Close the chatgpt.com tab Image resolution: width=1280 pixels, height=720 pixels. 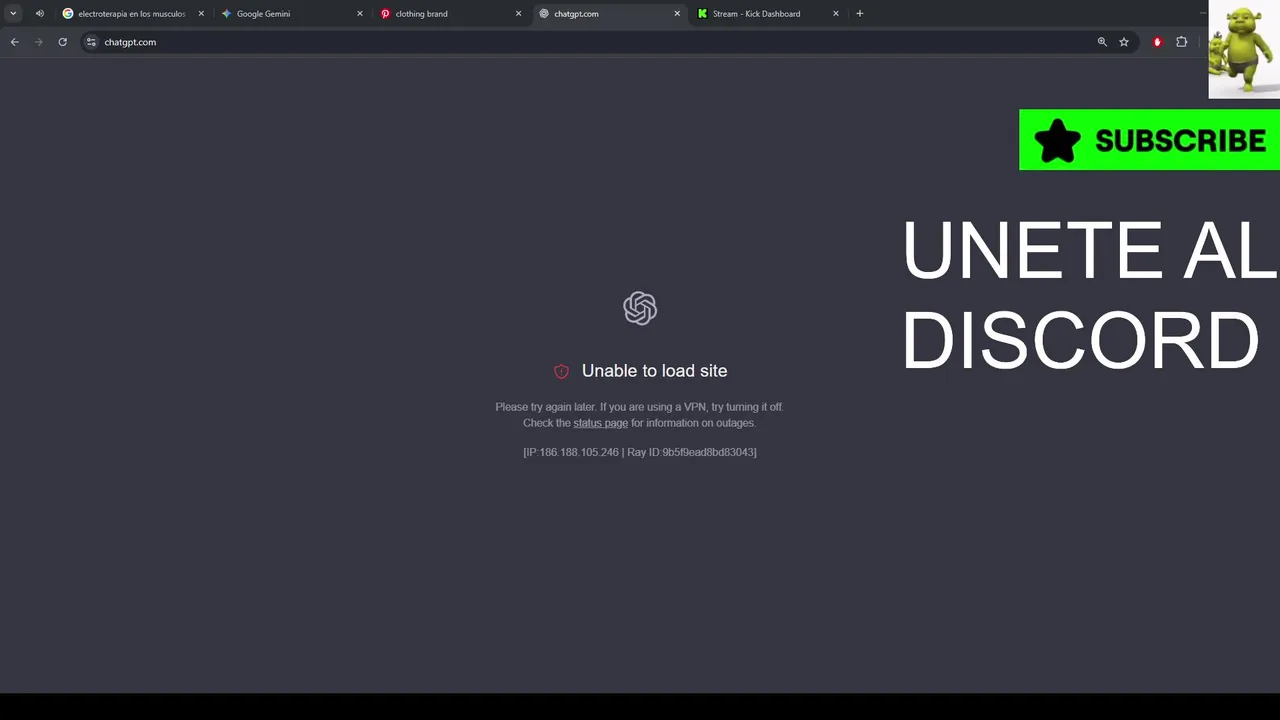coord(677,14)
